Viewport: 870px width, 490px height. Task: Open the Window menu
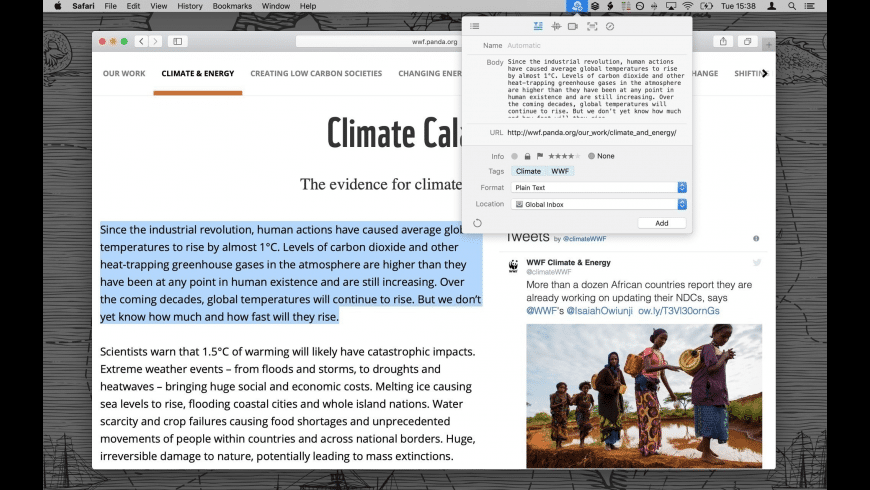click(x=275, y=6)
